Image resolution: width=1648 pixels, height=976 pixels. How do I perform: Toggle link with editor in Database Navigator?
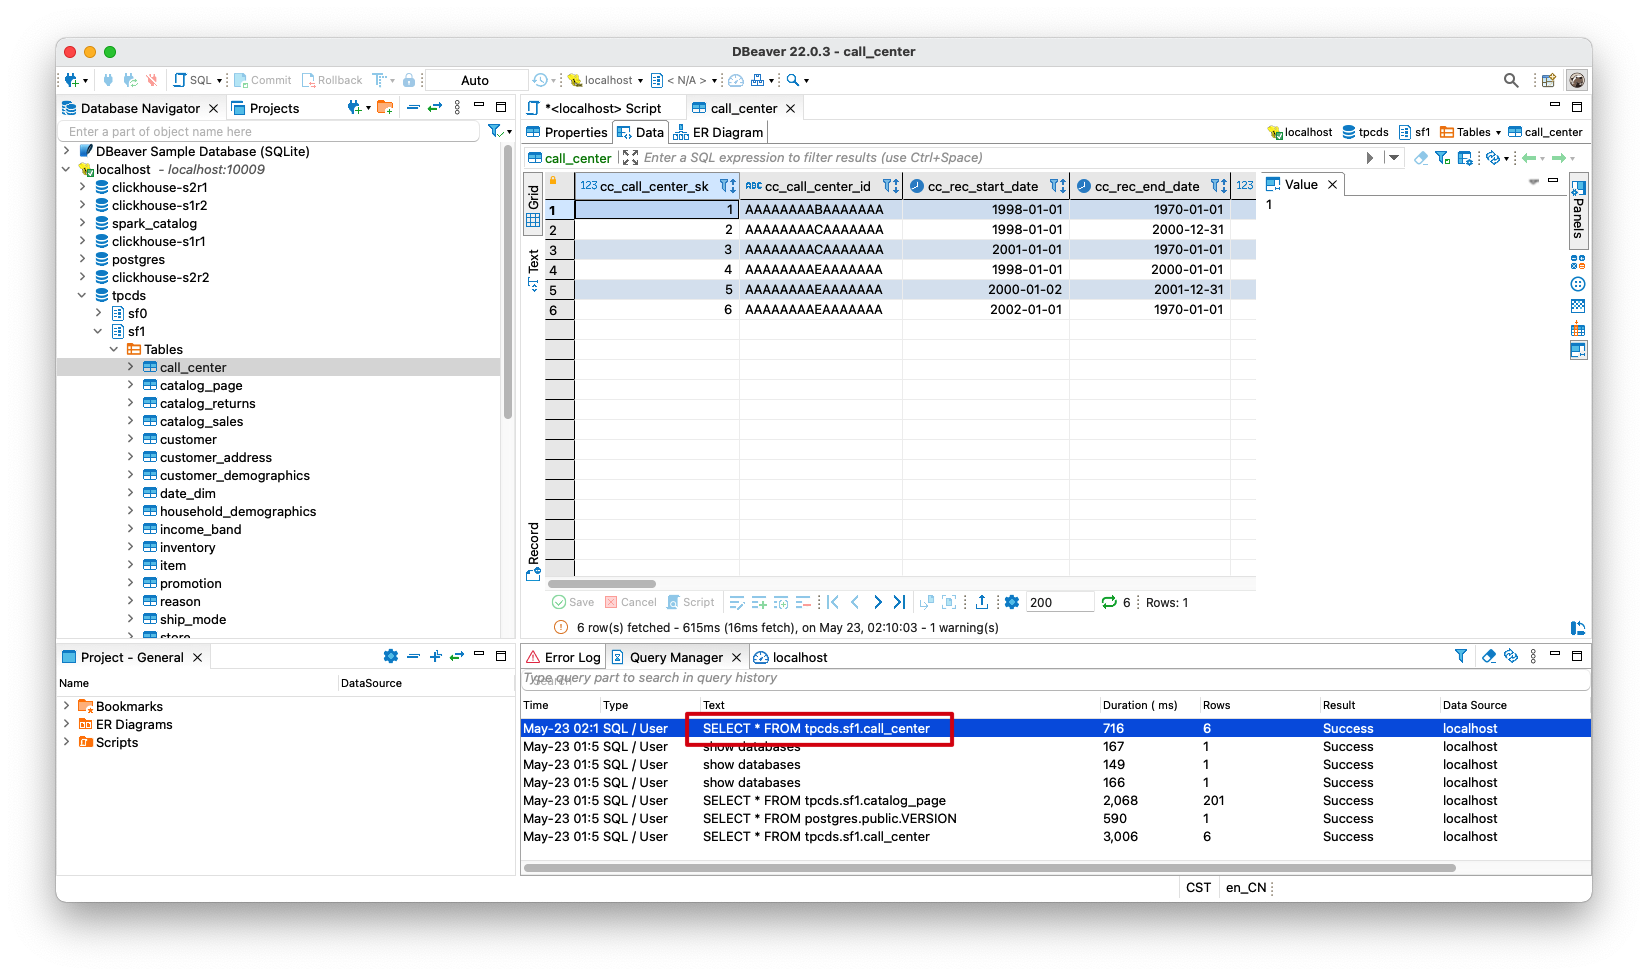tap(435, 107)
